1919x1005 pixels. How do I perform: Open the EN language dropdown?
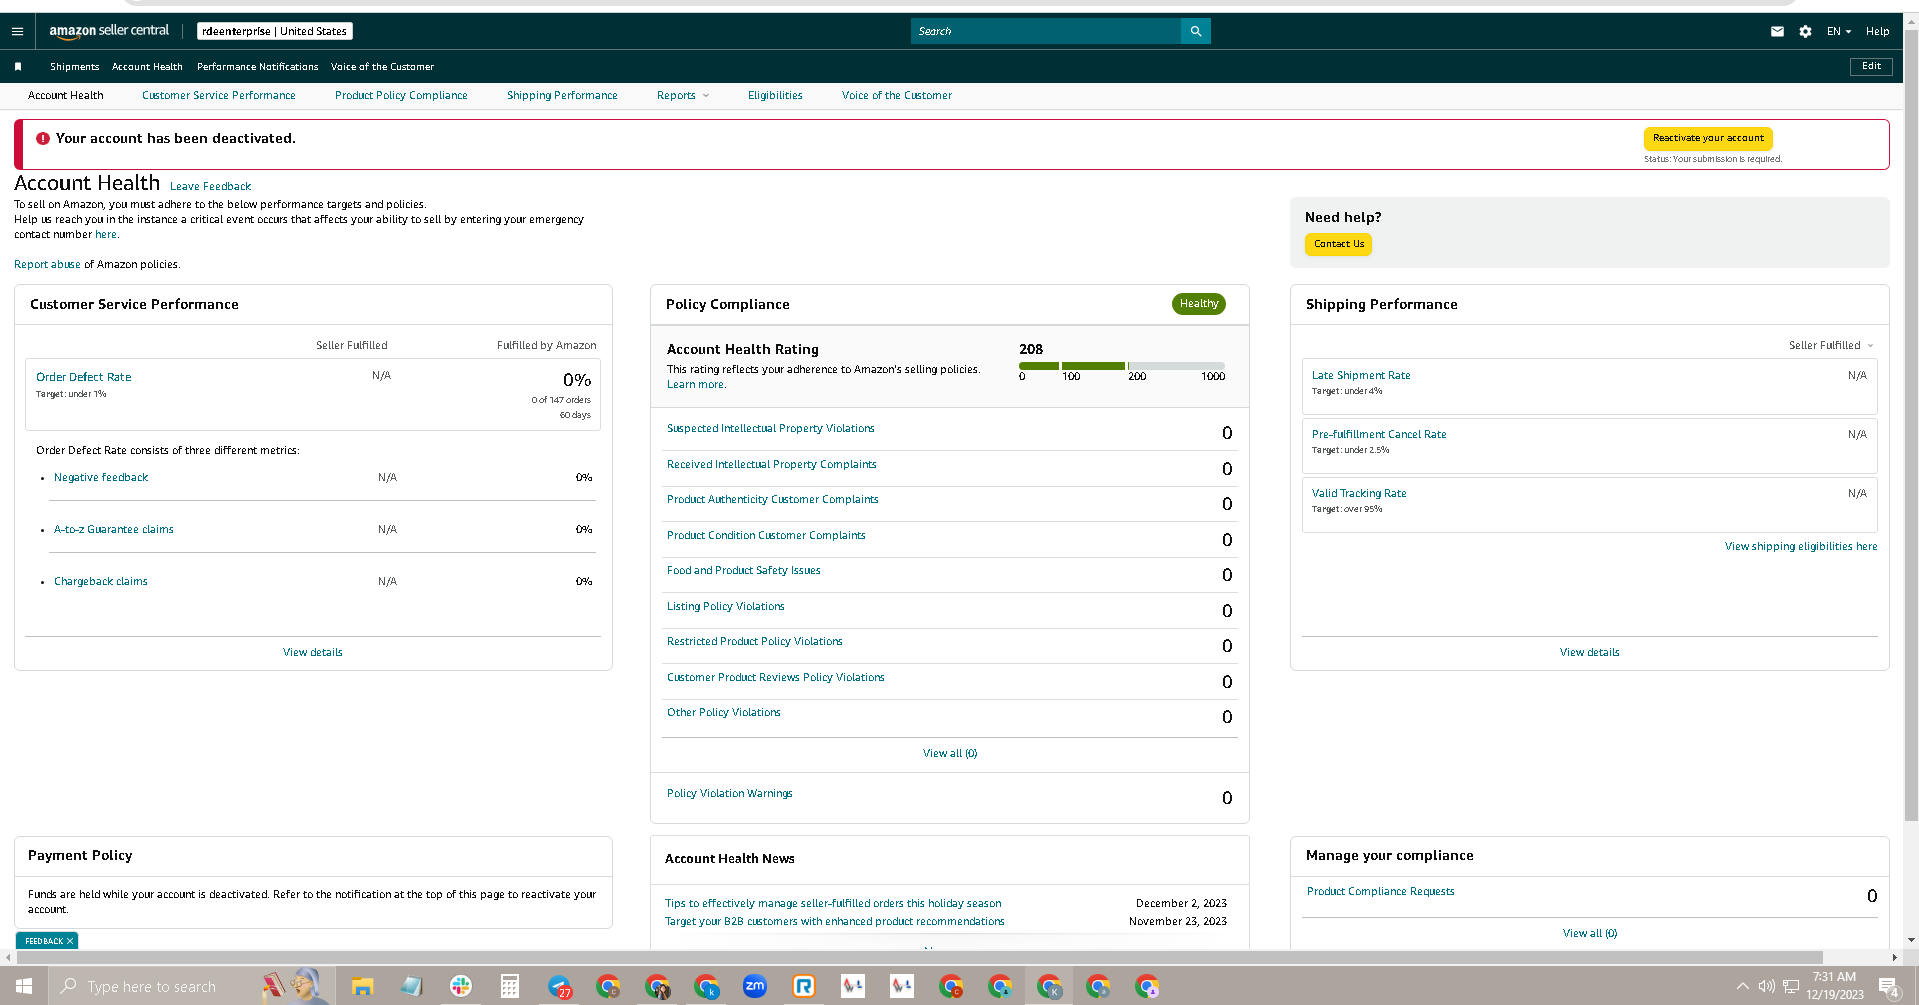(x=1839, y=31)
